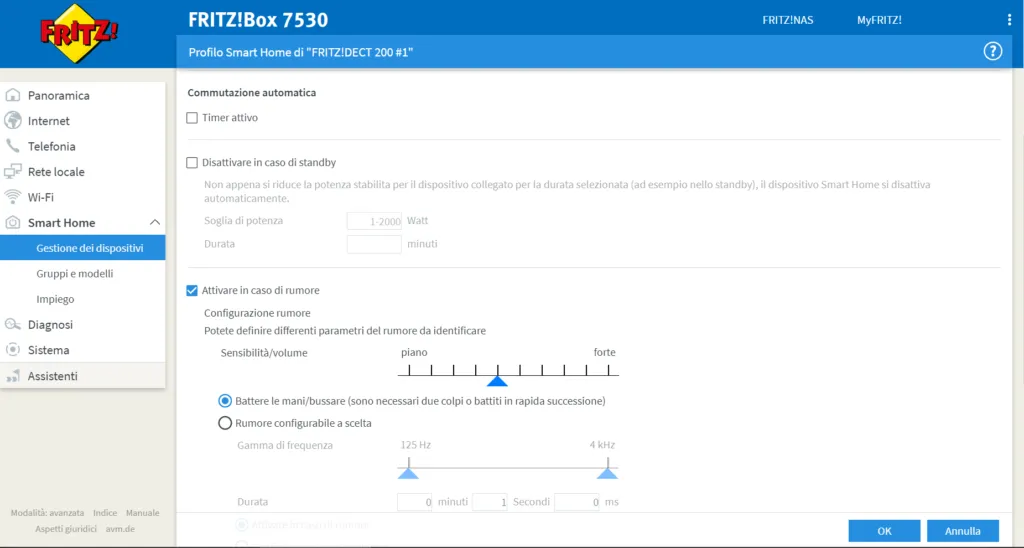Click the Telefonia phone icon
This screenshot has width=1024, height=548.
tap(12, 146)
